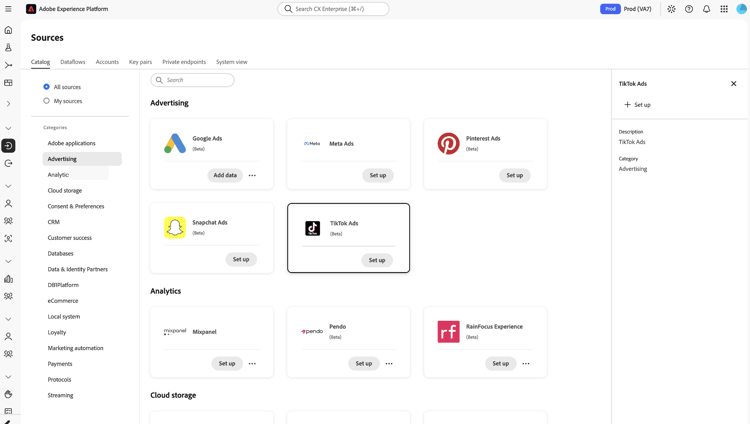This screenshot has height=424, width=750.
Task: Click the Snapchat Ads ghost logo
Action: tap(175, 227)
